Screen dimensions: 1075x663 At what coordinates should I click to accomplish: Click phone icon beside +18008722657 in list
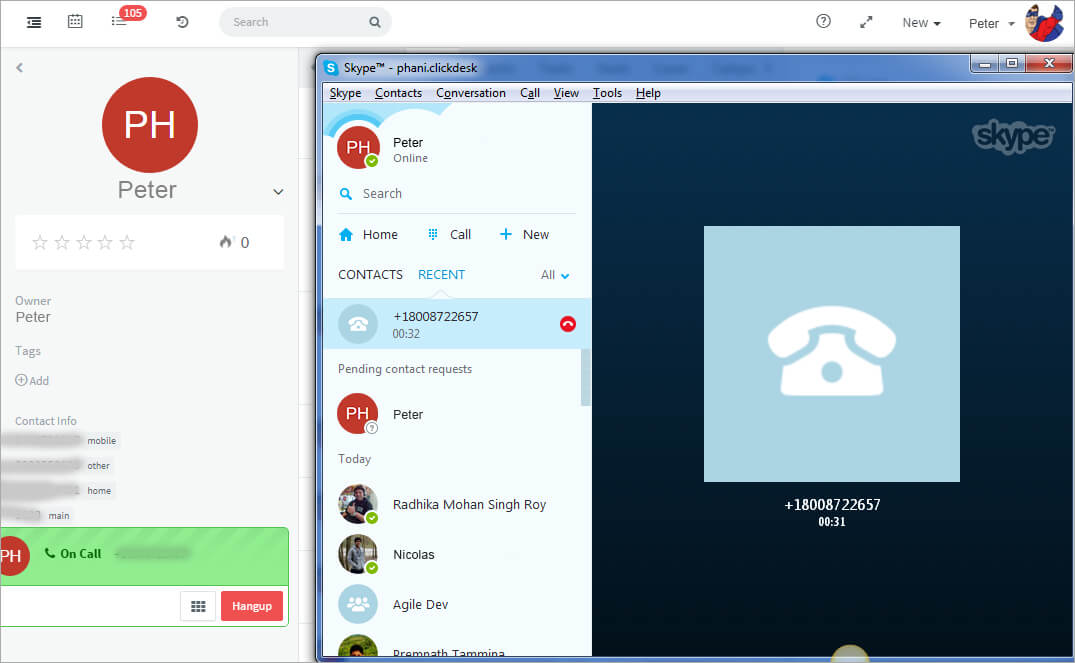358,324
